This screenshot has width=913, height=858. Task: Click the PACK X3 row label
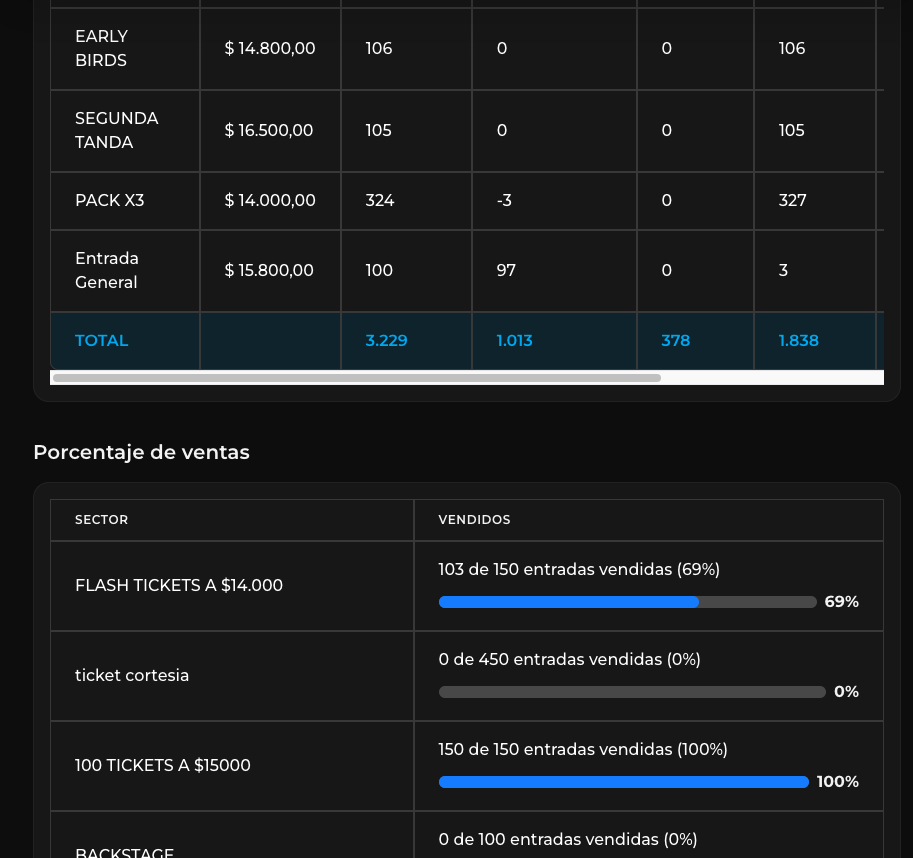(109, 200)
